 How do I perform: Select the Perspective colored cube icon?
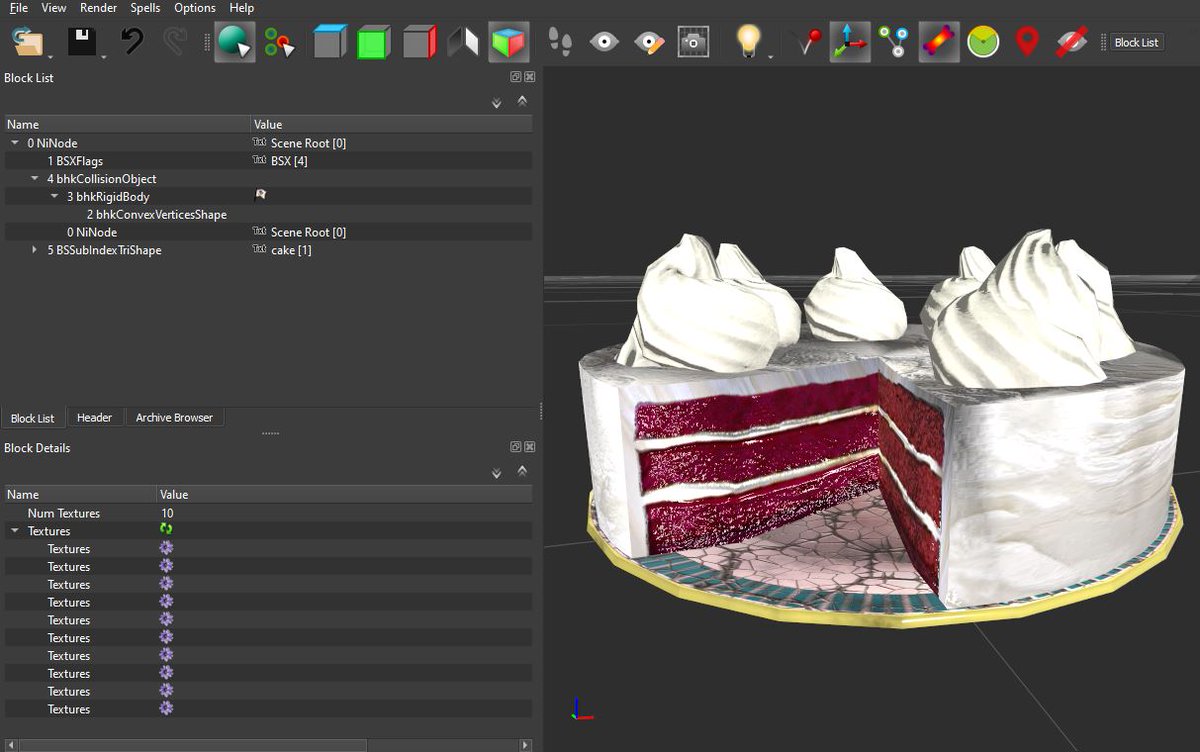point(509,42)
